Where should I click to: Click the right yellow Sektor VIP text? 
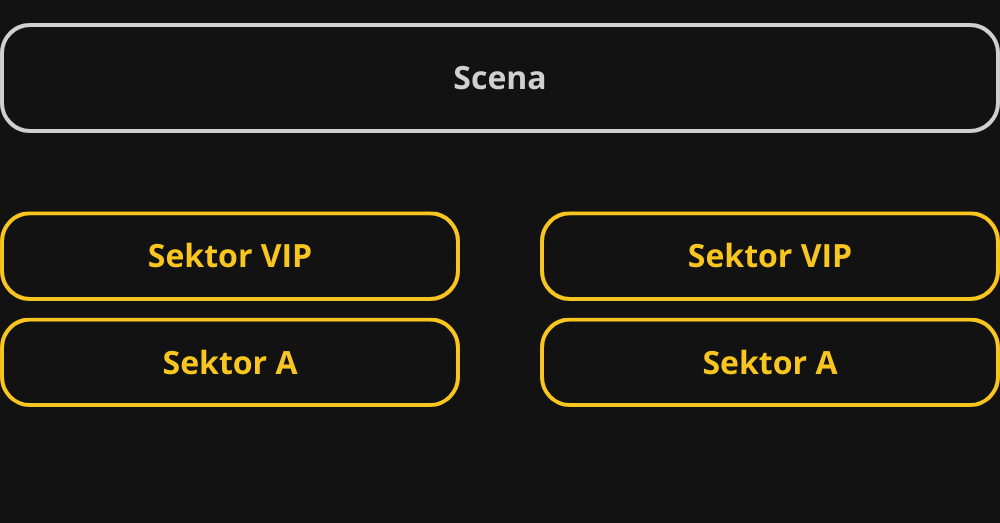tap(770, 256)
